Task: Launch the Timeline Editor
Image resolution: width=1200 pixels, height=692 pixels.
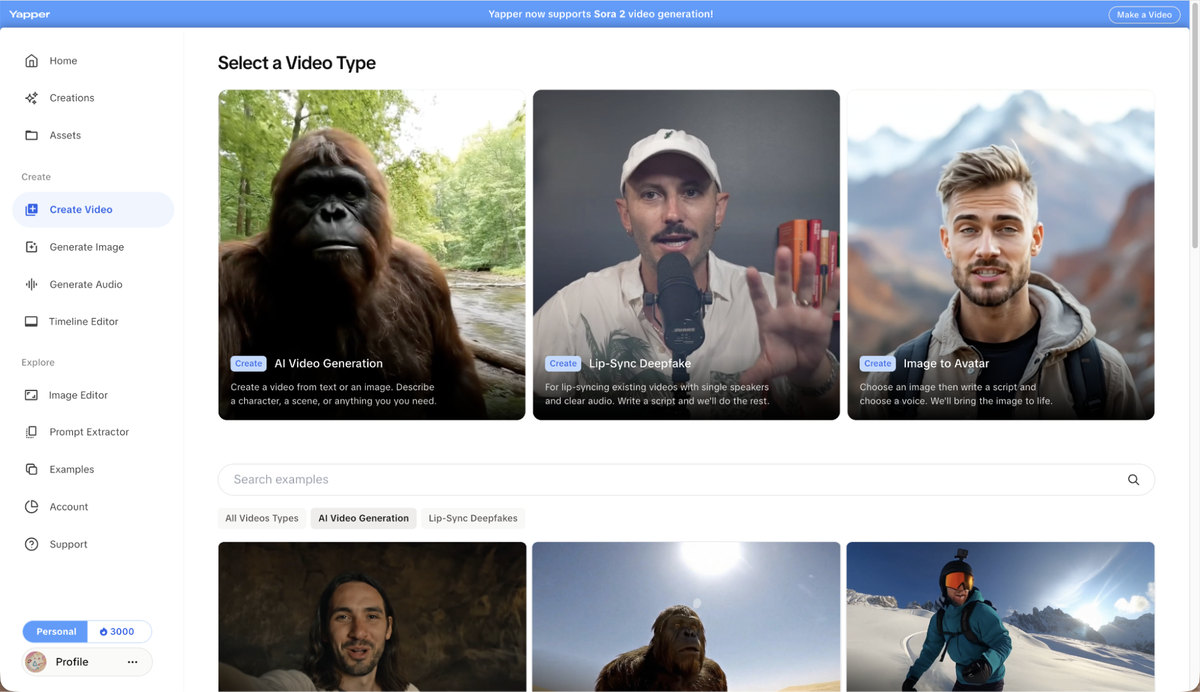Action: (x=34, y=321)
